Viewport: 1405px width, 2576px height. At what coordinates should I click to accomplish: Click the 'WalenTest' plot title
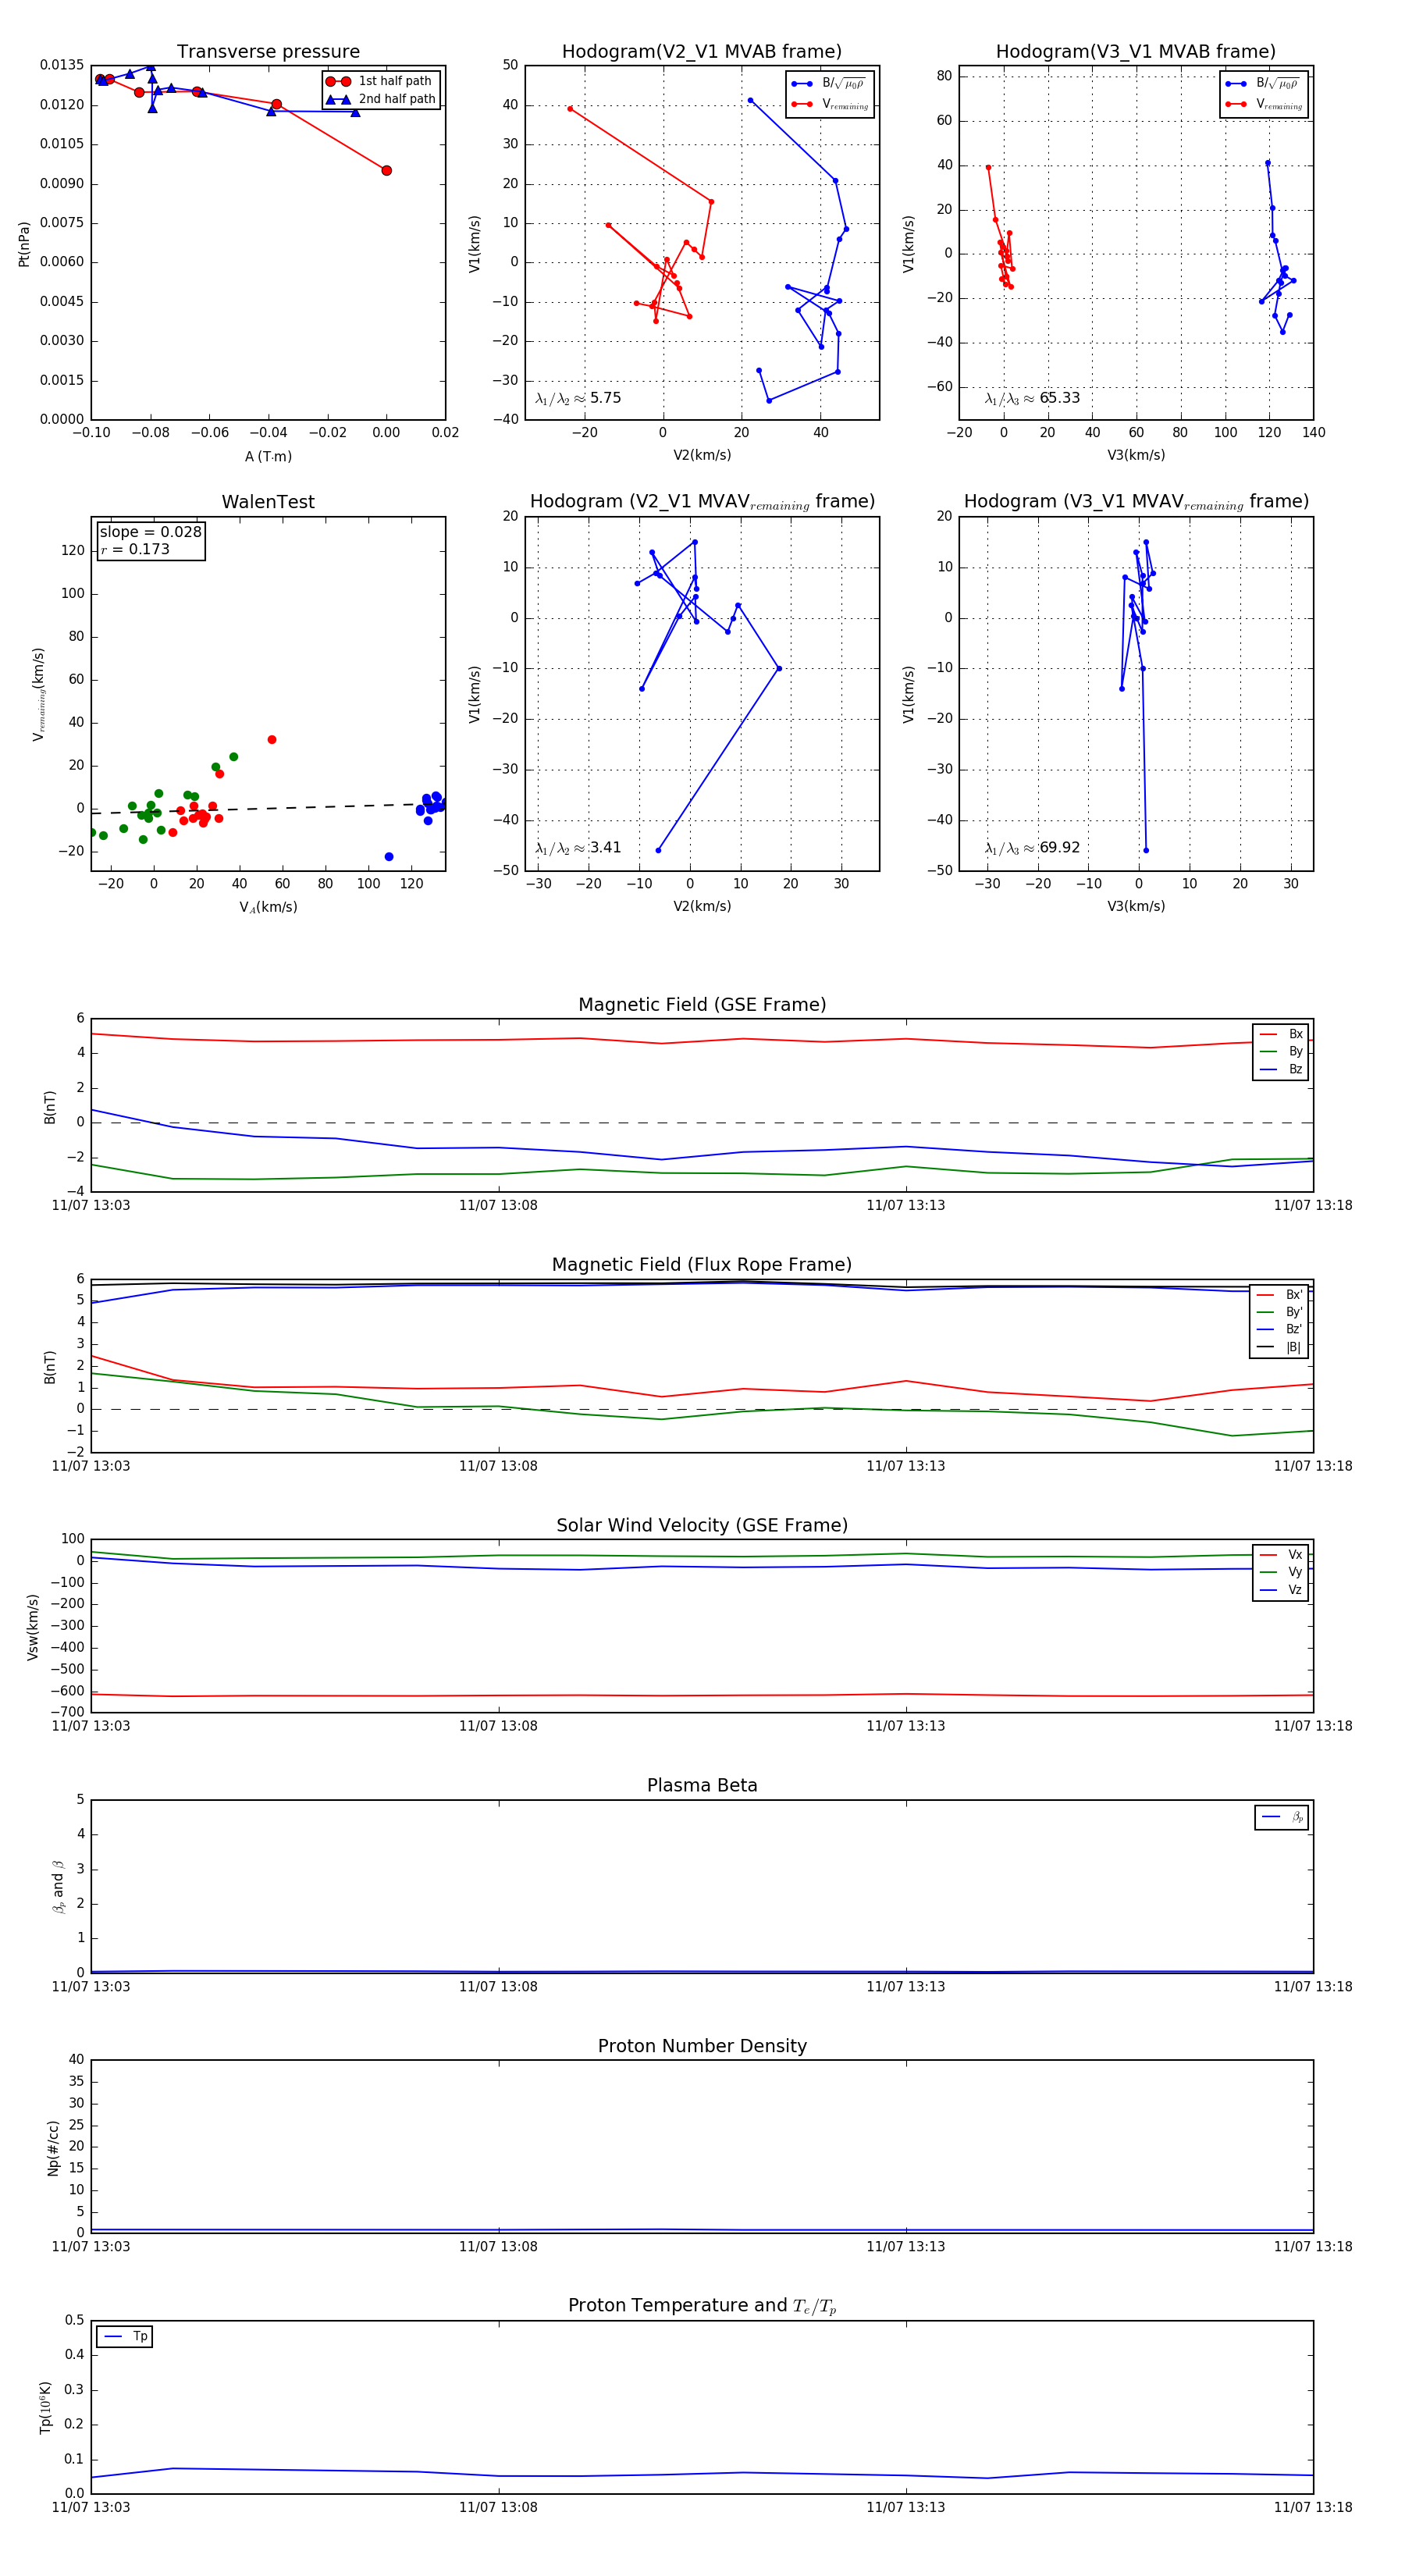(268, 502)
